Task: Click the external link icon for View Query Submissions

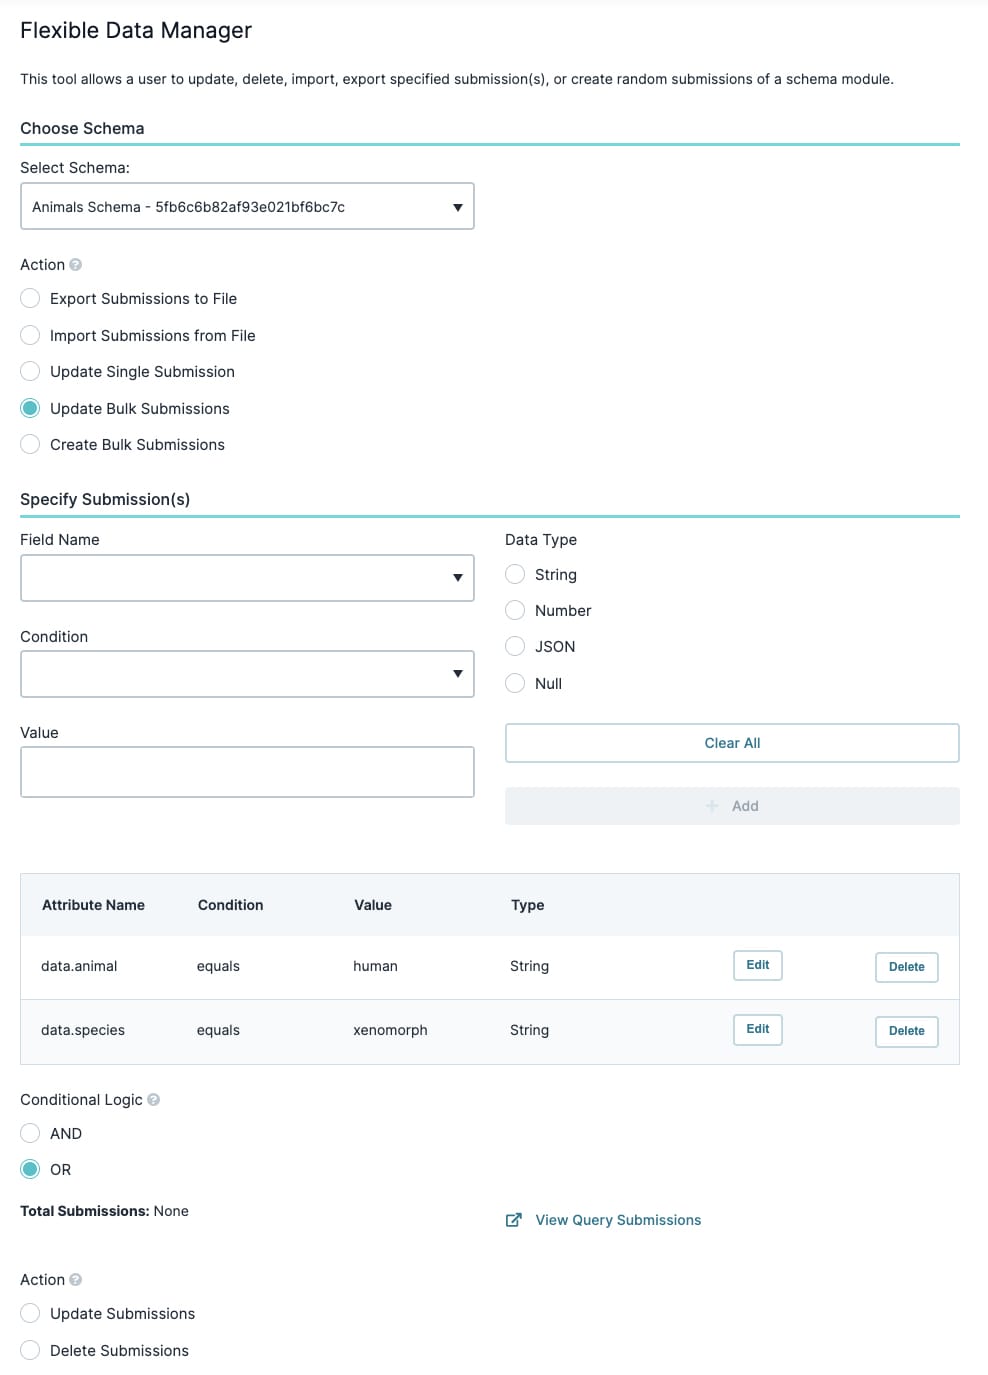Action: 514,1220
